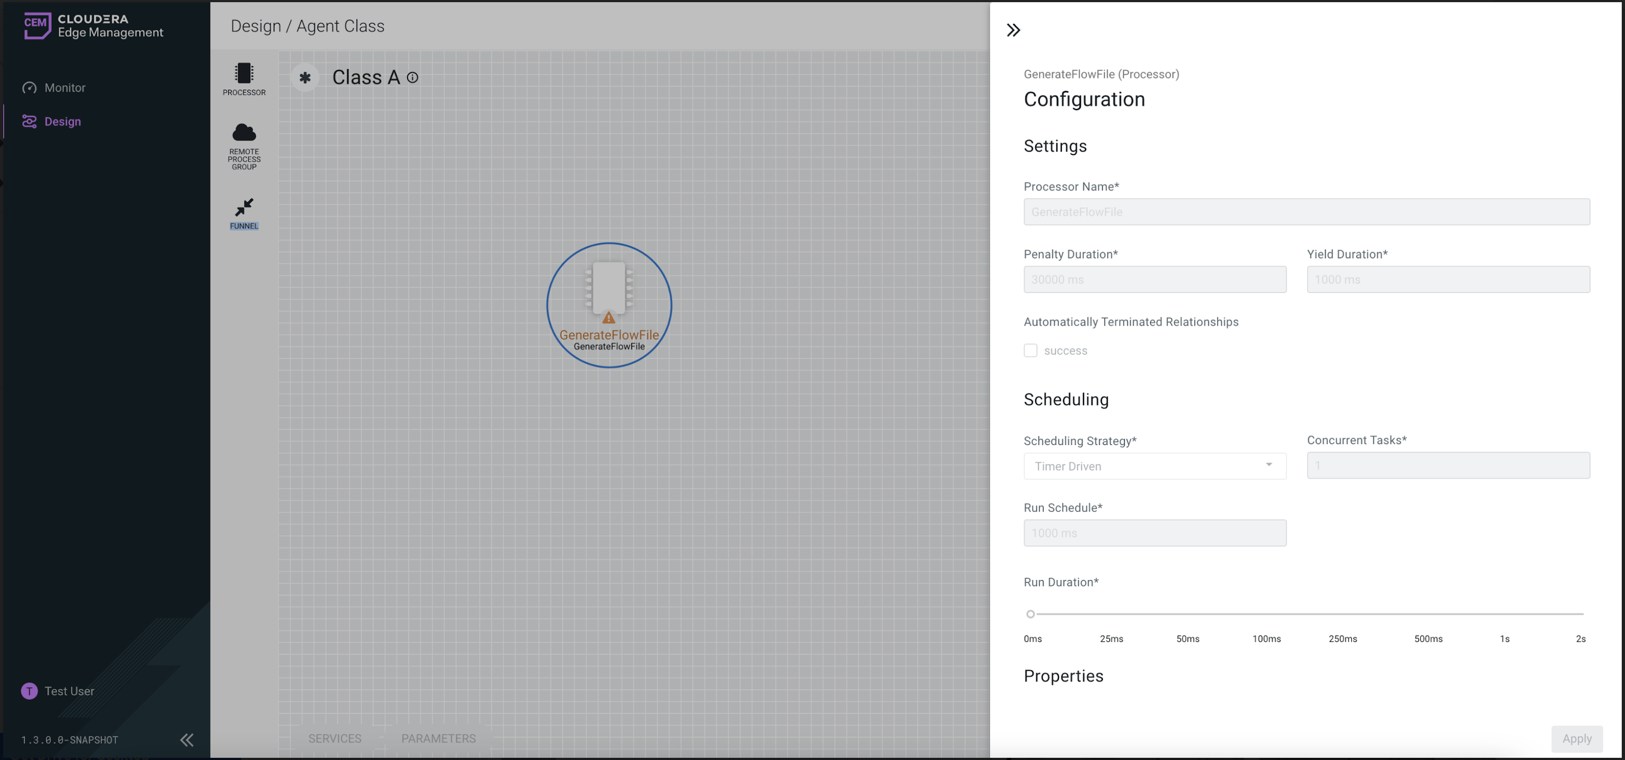This screenshot has height=760, width=1625.
Task: Click the info icon next to Class A
Action: (413, 78)
